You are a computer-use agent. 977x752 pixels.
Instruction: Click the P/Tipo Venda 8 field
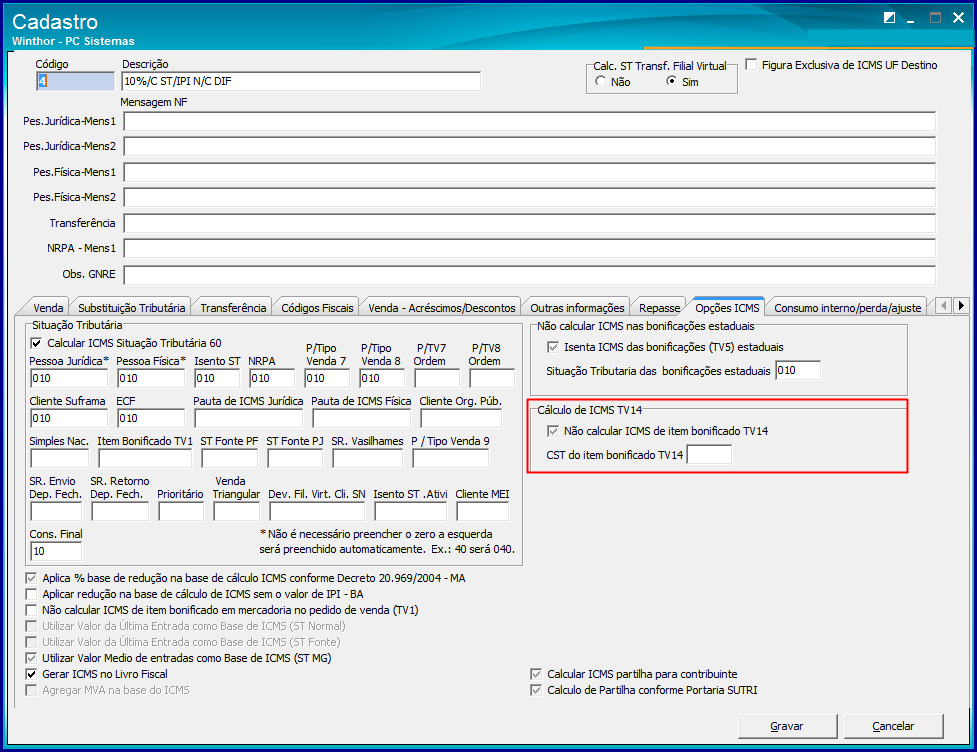(382, 378)
